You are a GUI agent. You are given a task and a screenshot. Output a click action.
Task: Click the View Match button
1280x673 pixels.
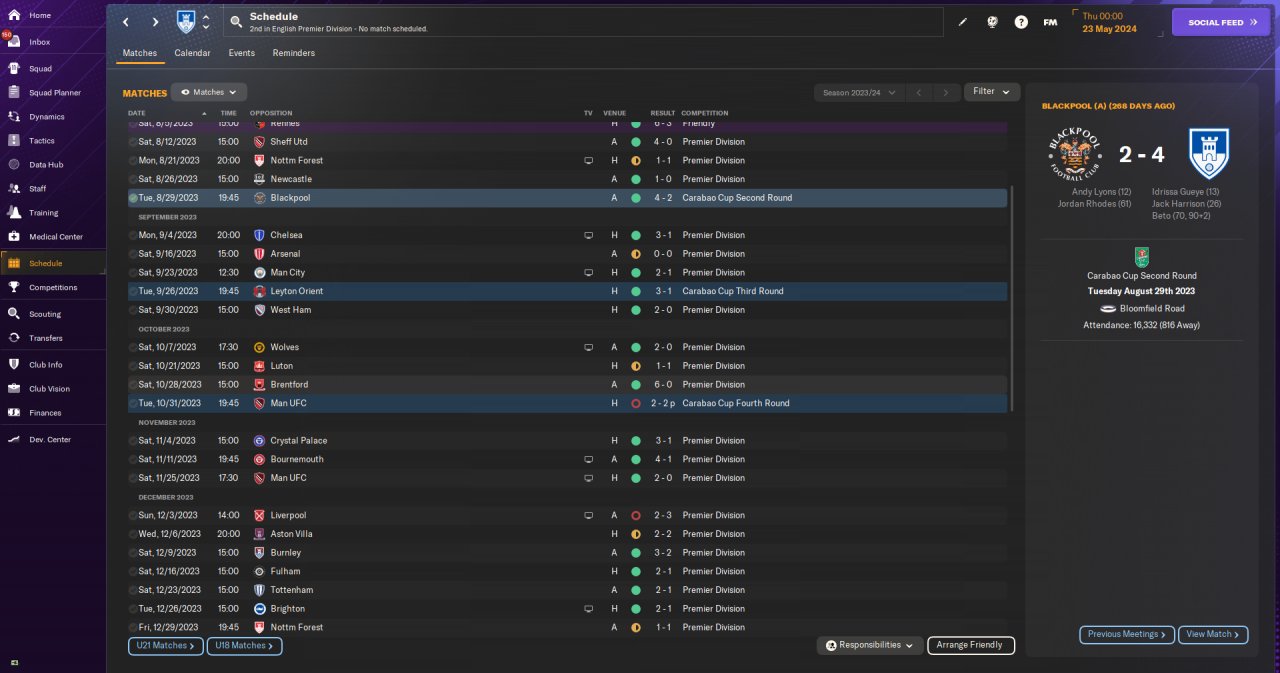coord(1213,634)
